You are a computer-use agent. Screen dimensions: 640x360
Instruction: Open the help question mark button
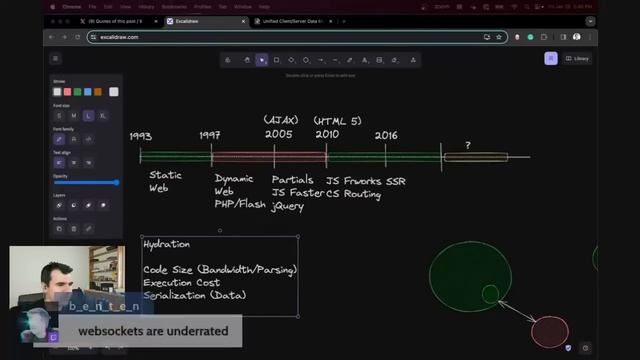(x=585, y=348)
